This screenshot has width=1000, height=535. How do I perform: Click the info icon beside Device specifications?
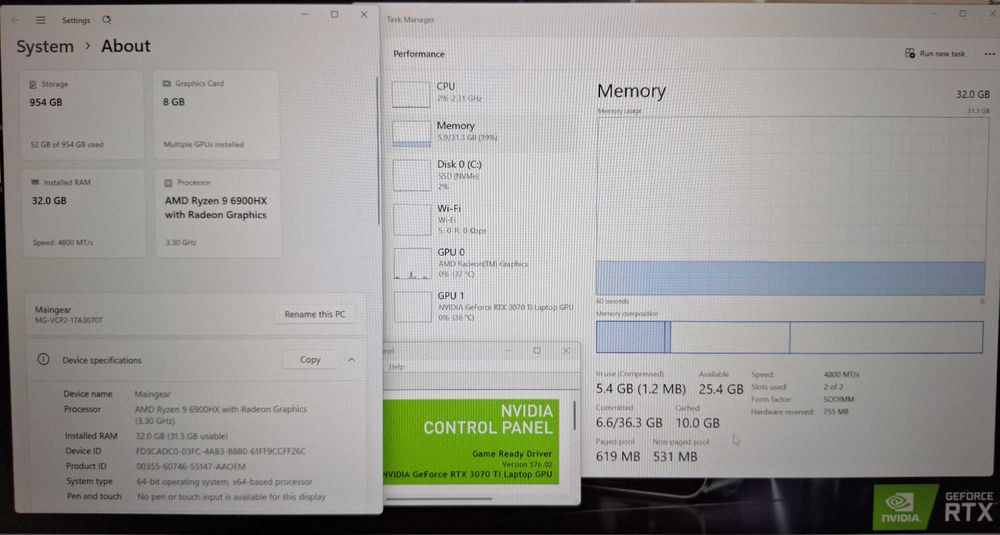click(43, 360)
